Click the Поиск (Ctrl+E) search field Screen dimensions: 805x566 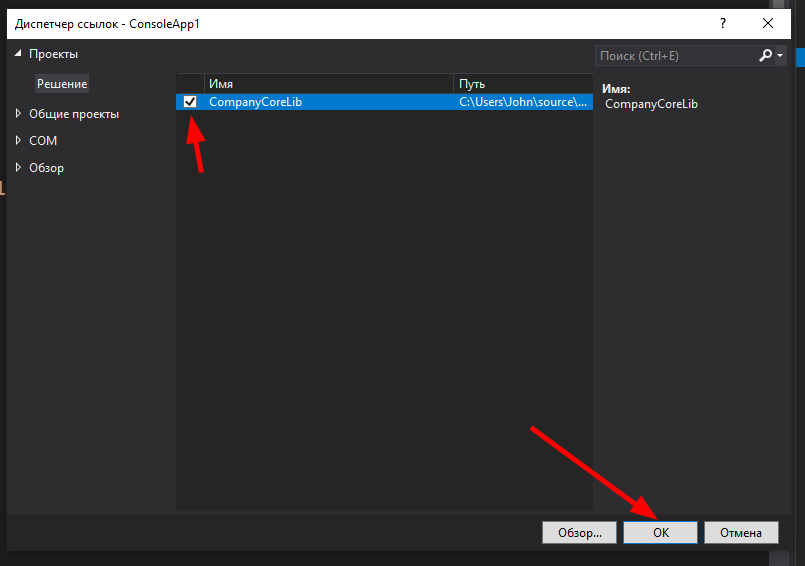[675, 56]
